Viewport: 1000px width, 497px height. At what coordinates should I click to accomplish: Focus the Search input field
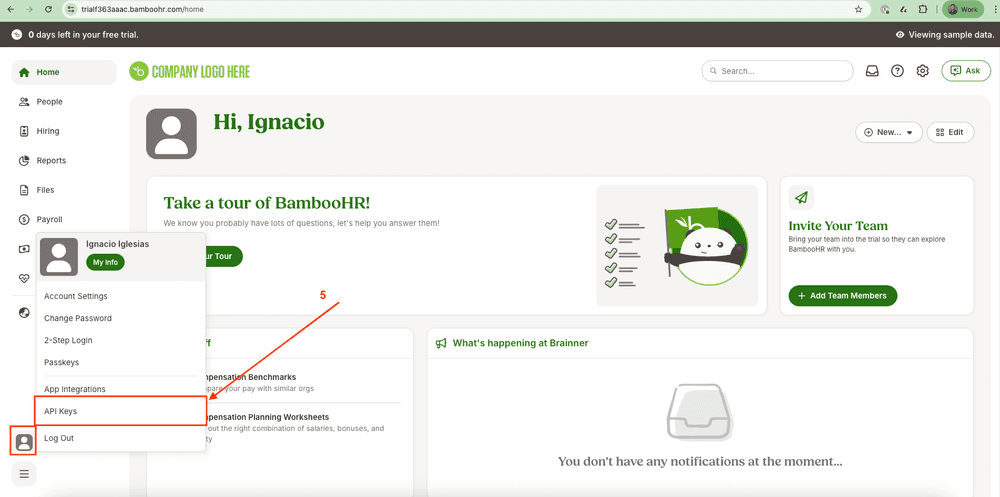(778, 71)
